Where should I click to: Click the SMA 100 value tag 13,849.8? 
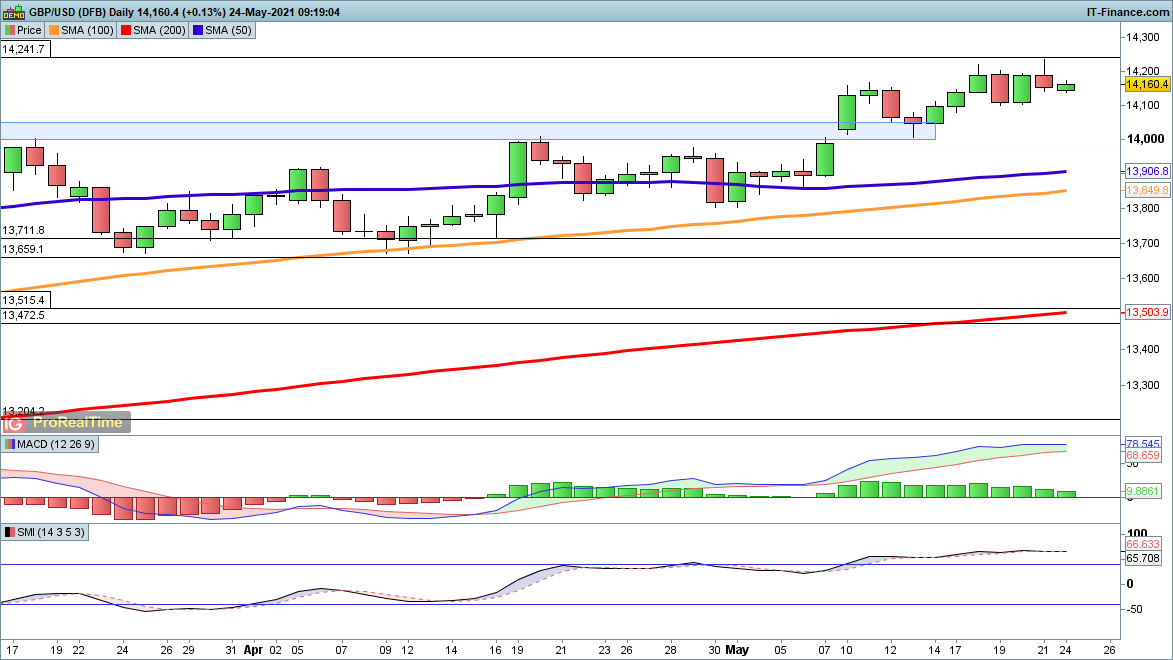point(1147,190)
